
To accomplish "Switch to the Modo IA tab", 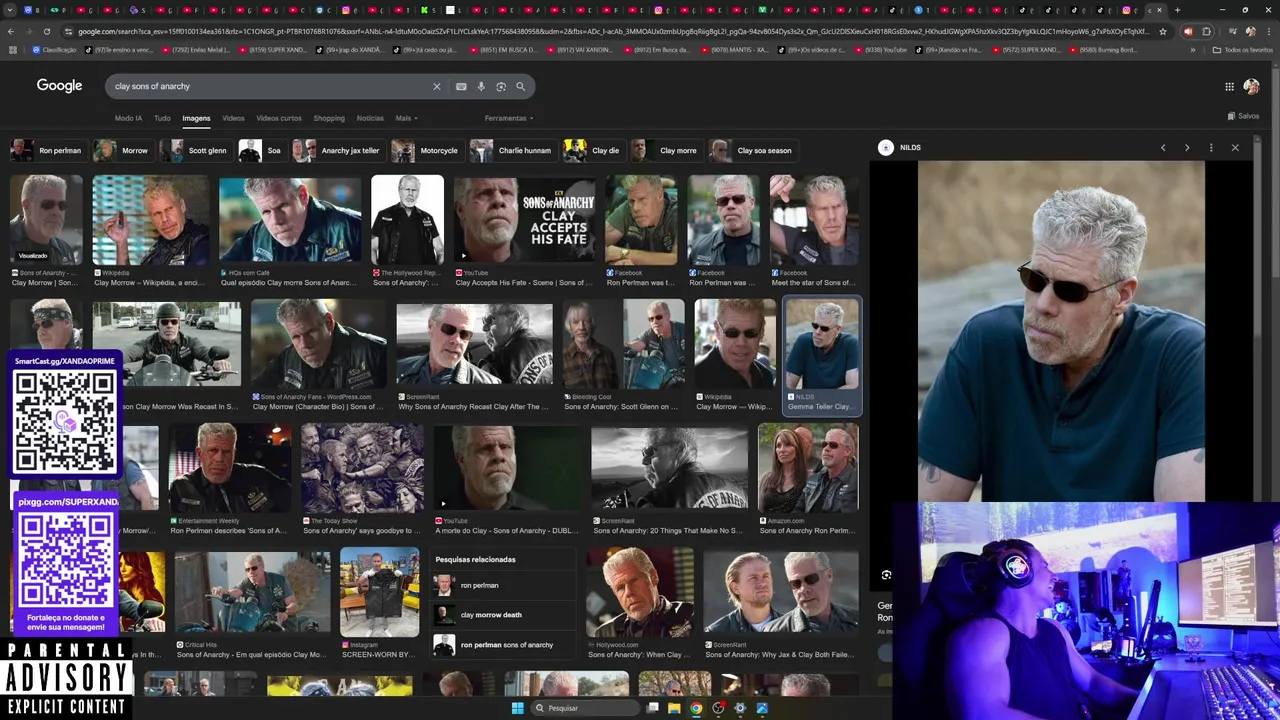I will point(128,118).
